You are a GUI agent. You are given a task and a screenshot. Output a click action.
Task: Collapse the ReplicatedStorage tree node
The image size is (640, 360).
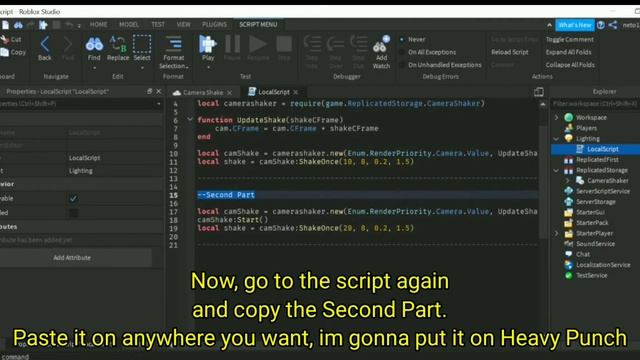pyautogui.click(x=556, y=171)
